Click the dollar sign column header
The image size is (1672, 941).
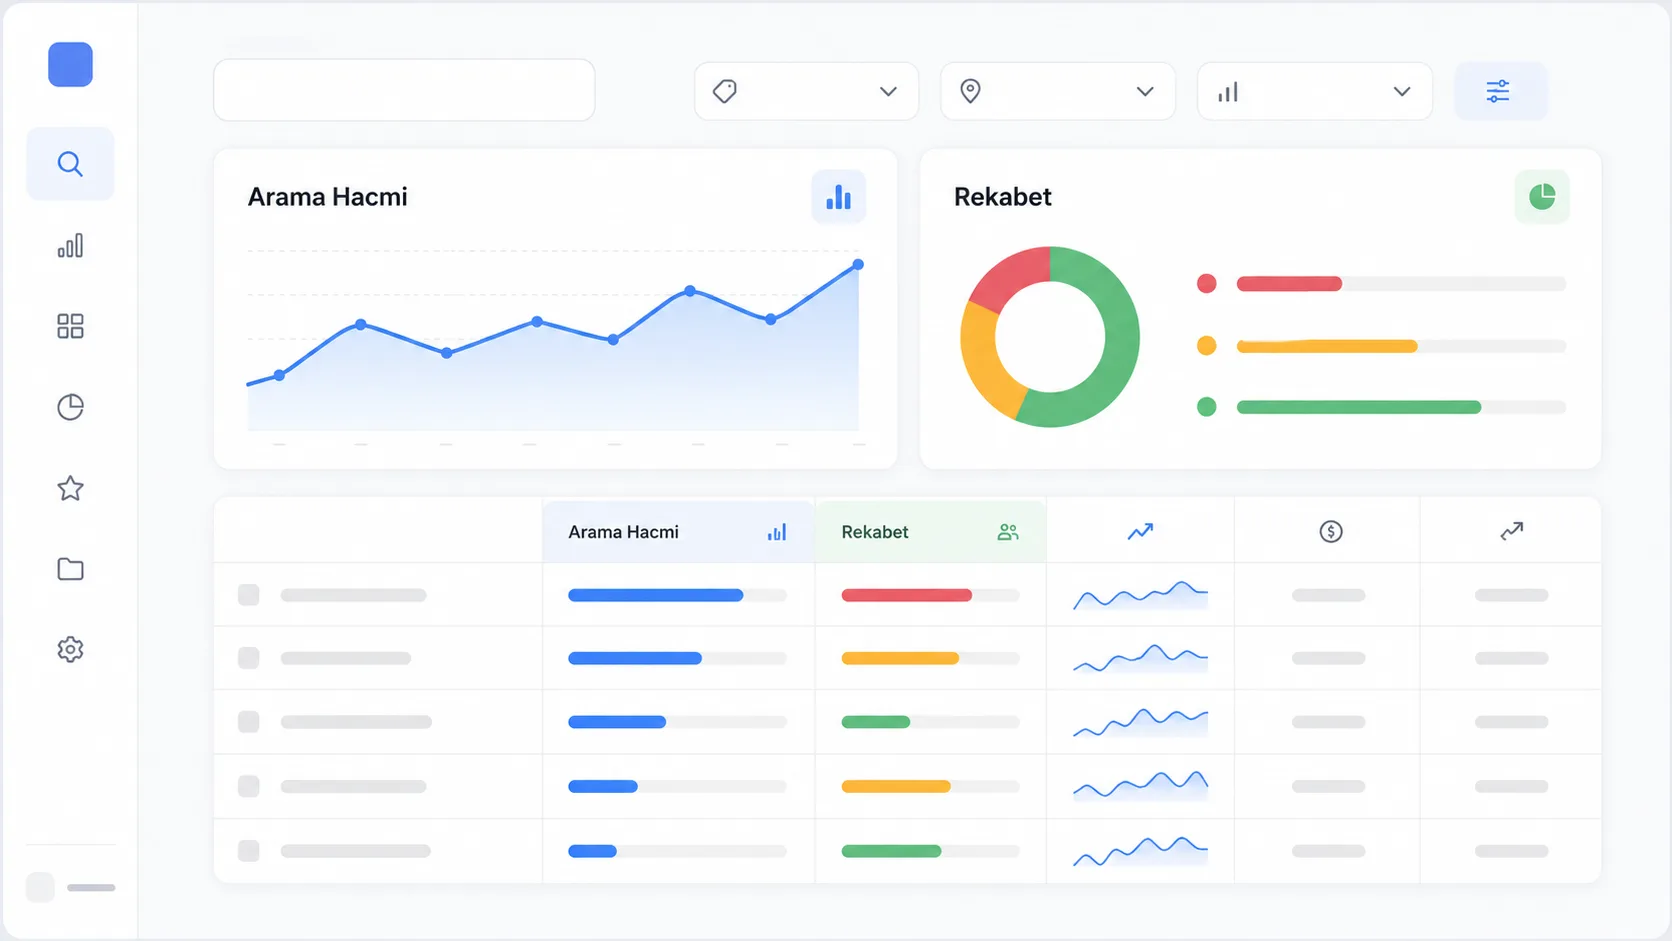pos(1330,532)
